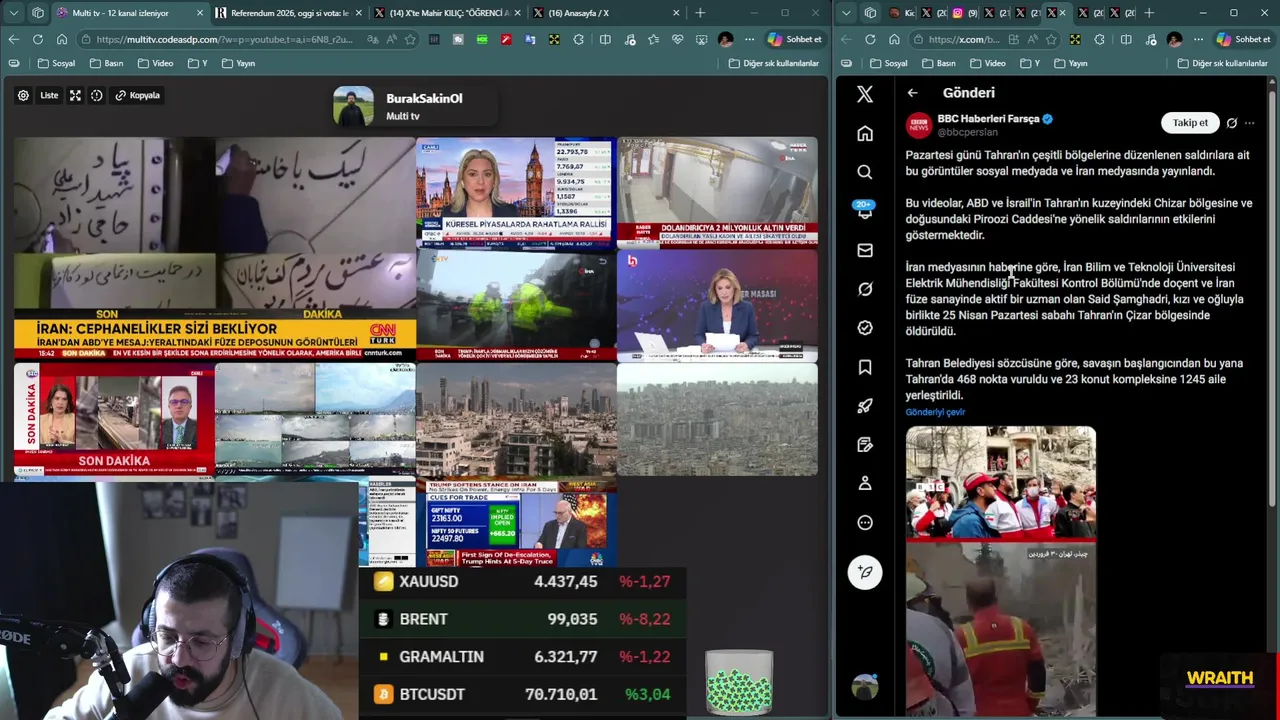The image size is (1280, 720).
Task: Open the verified badge icon in X sidebar
Action: 865,328
